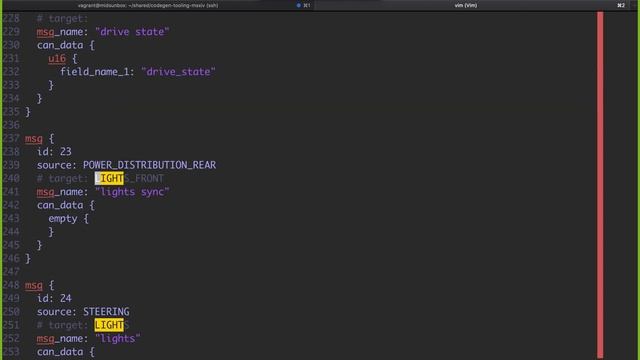Click the closing brace in line 235
The height and width of the screenshot is (360, 640).
tap(28, 112)
